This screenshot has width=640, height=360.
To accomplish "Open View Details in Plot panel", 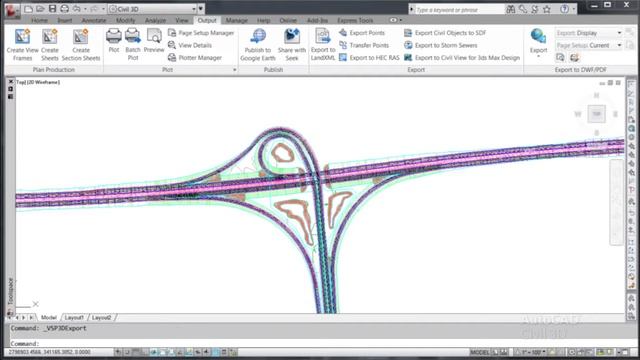I will click(190, 45).
